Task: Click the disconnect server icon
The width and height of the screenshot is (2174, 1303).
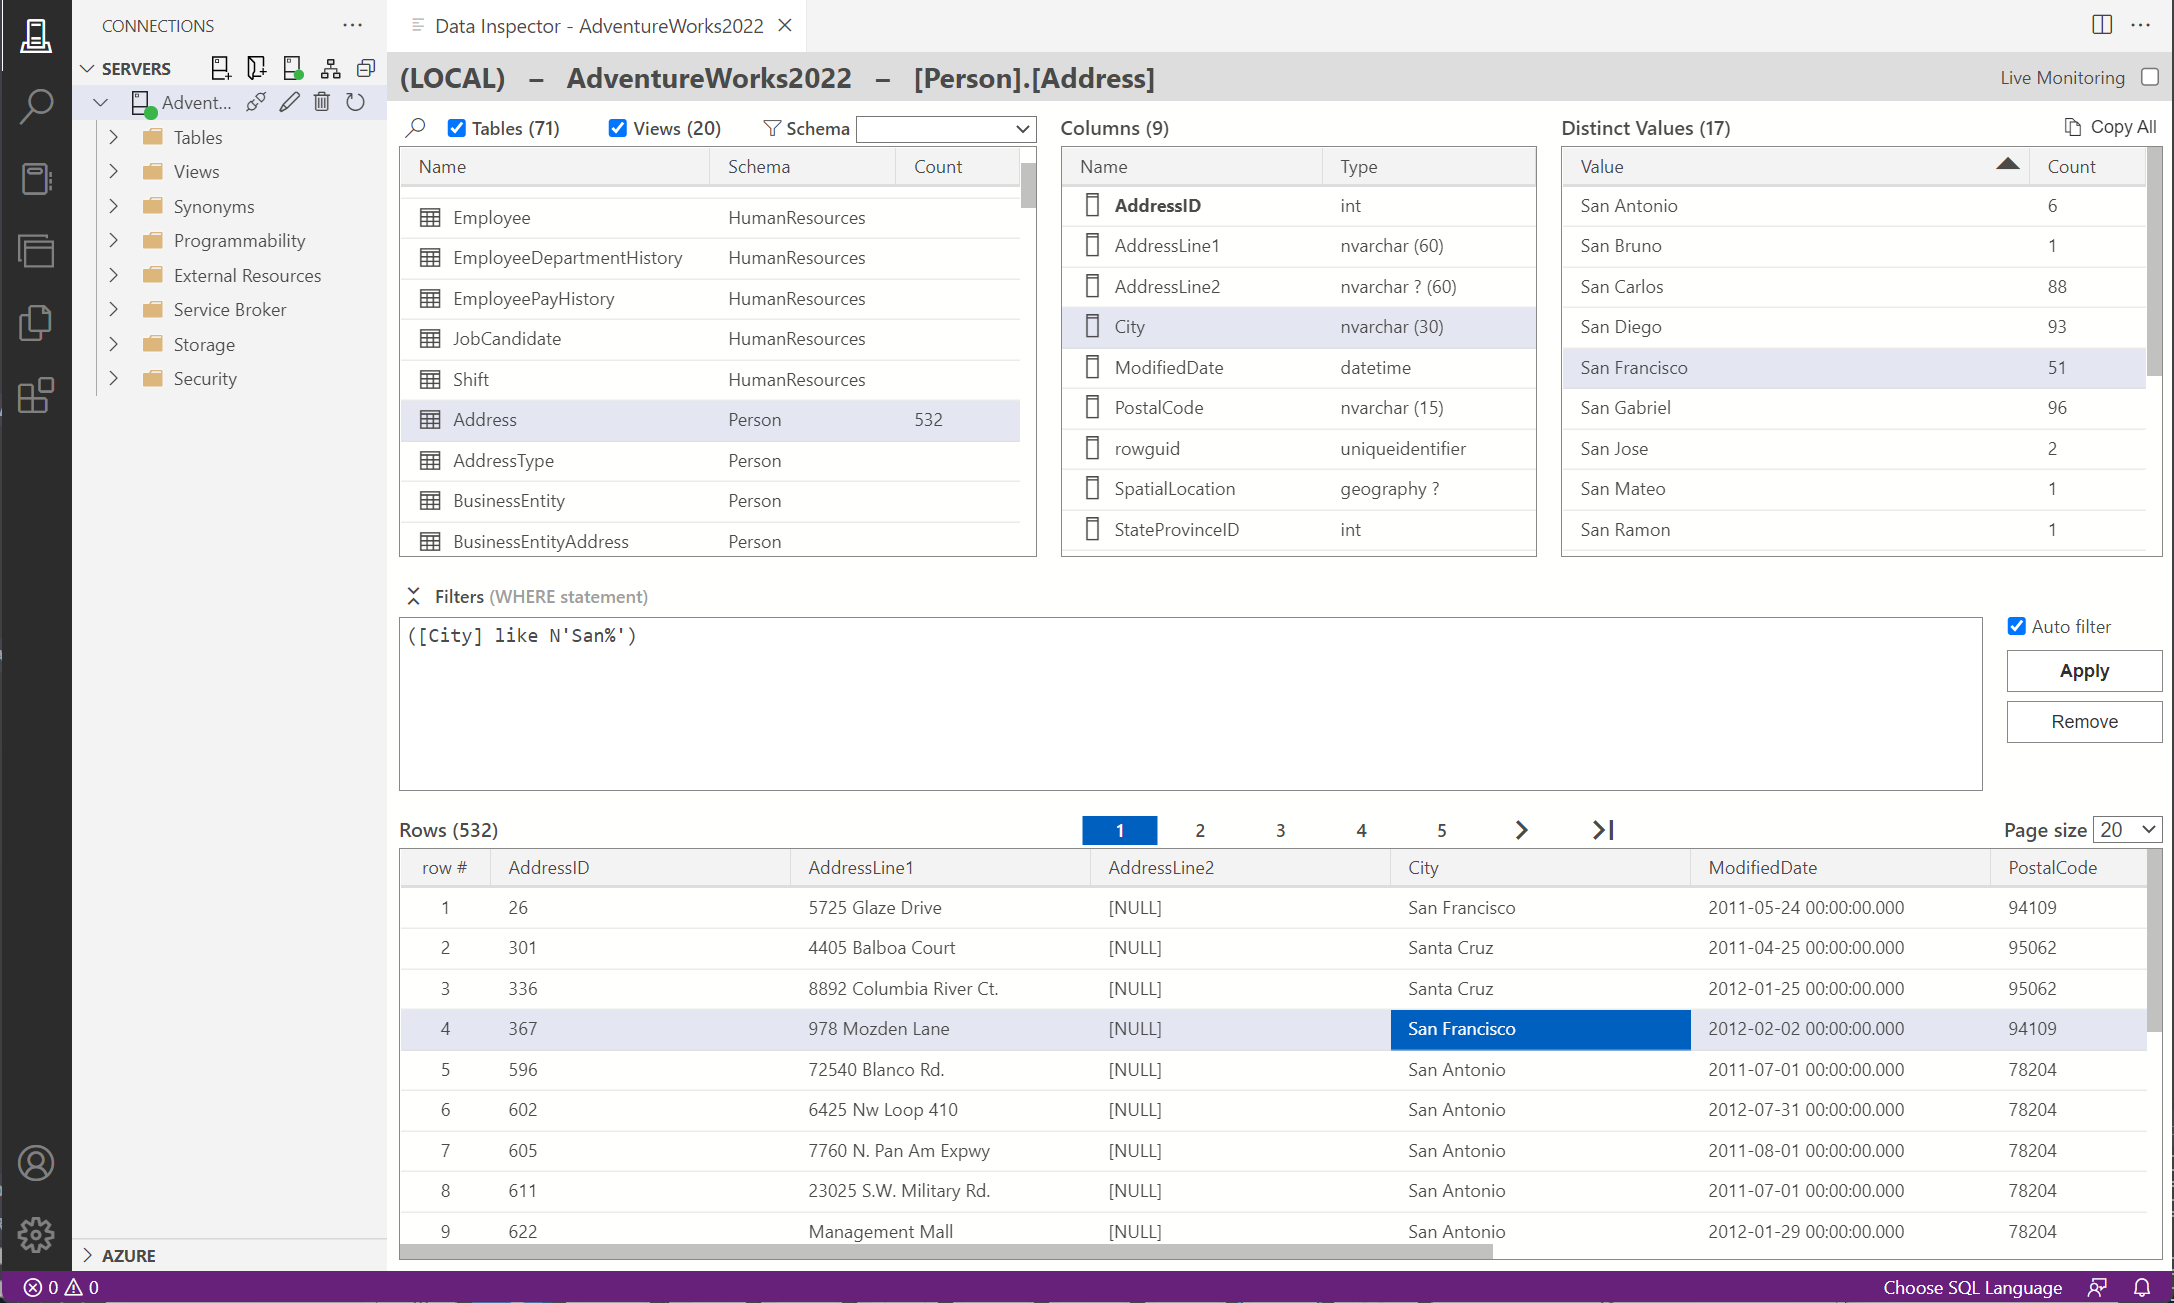Action: click(x=259, y=102)
